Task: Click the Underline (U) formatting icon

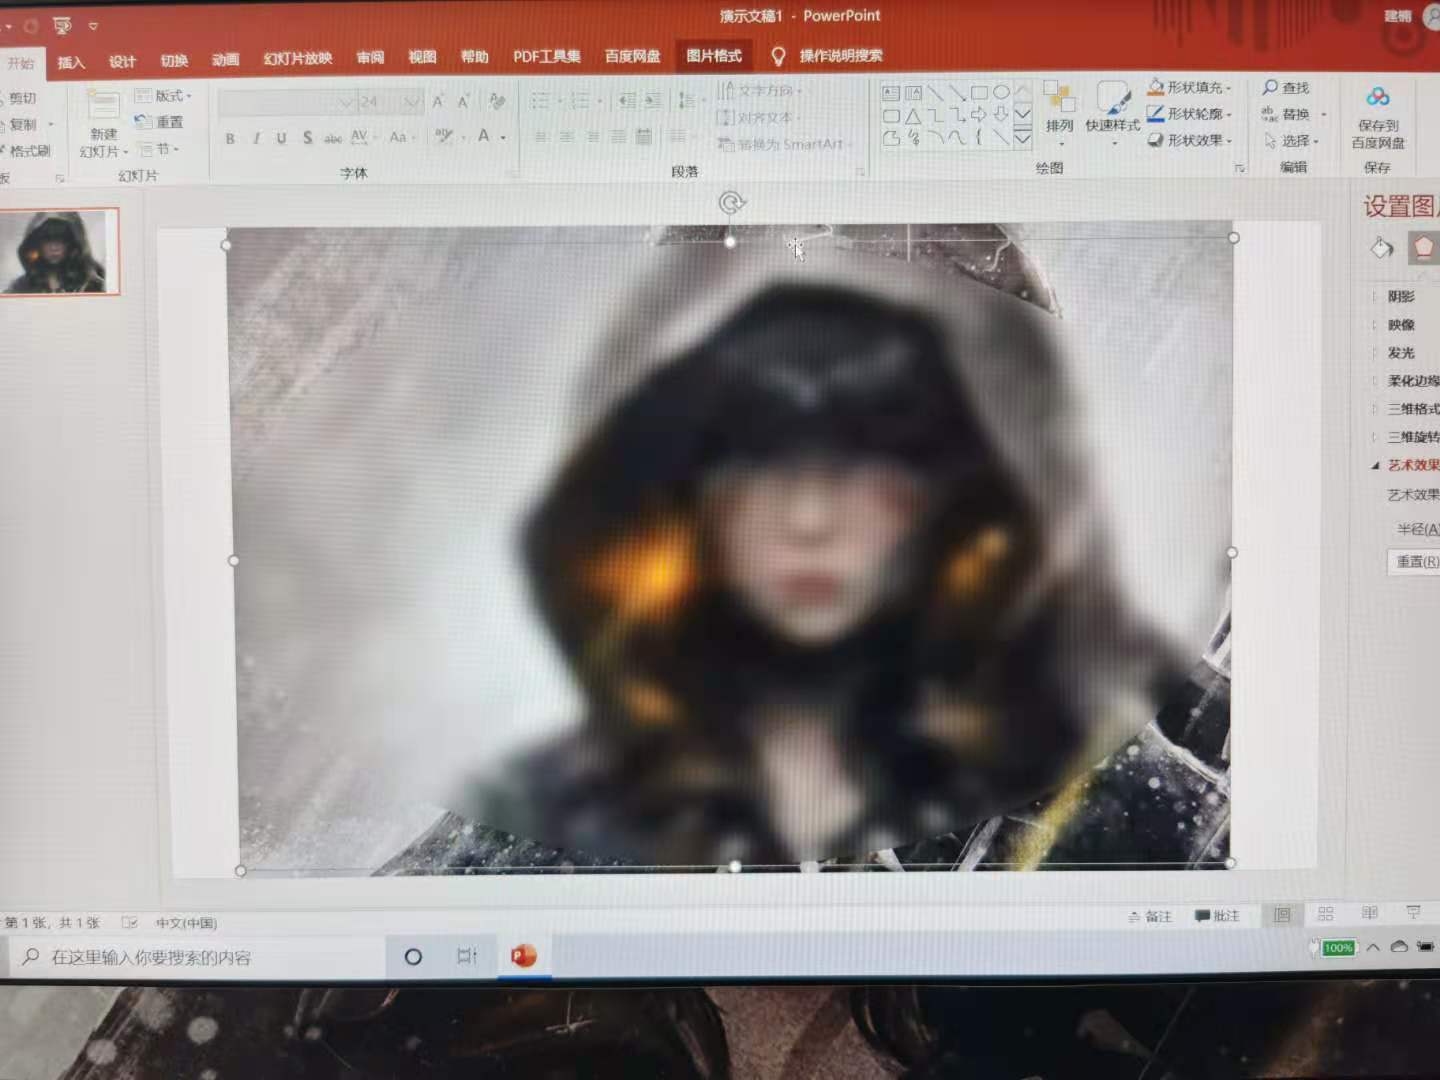Action: pyautogui.click(x=281, y=138)
